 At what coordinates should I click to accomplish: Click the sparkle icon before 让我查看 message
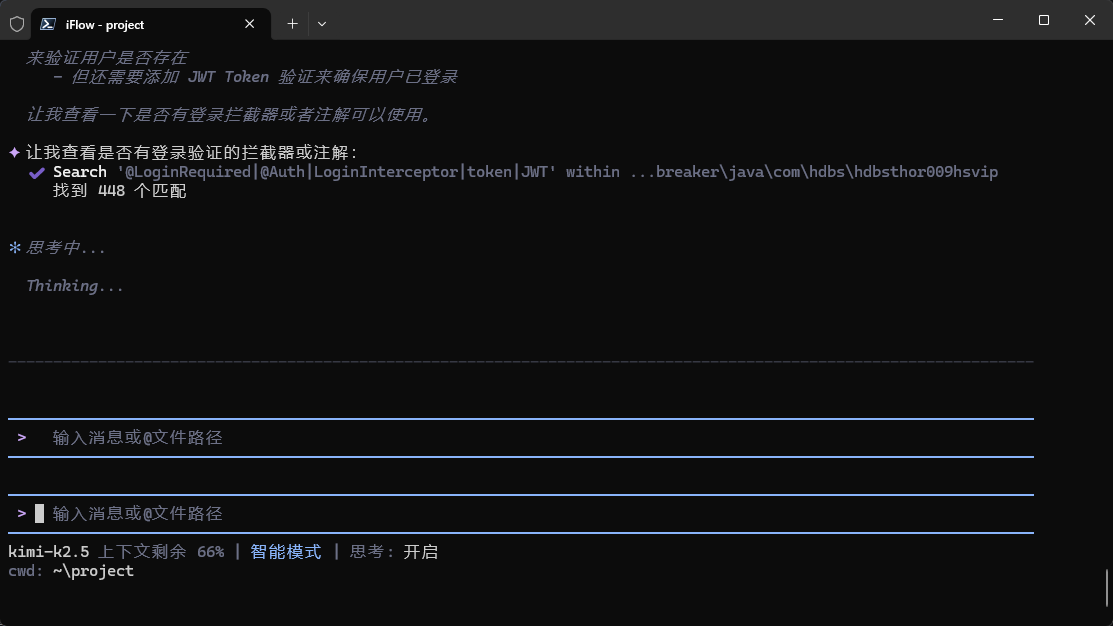click(14, 153)
